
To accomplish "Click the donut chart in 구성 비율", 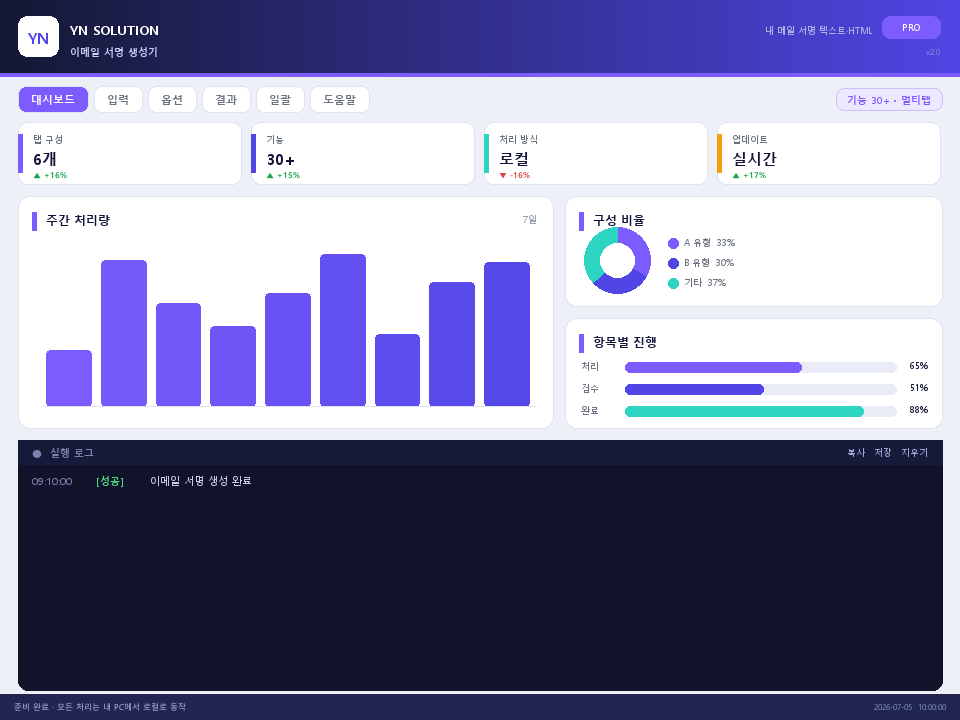I will (617, 260).
